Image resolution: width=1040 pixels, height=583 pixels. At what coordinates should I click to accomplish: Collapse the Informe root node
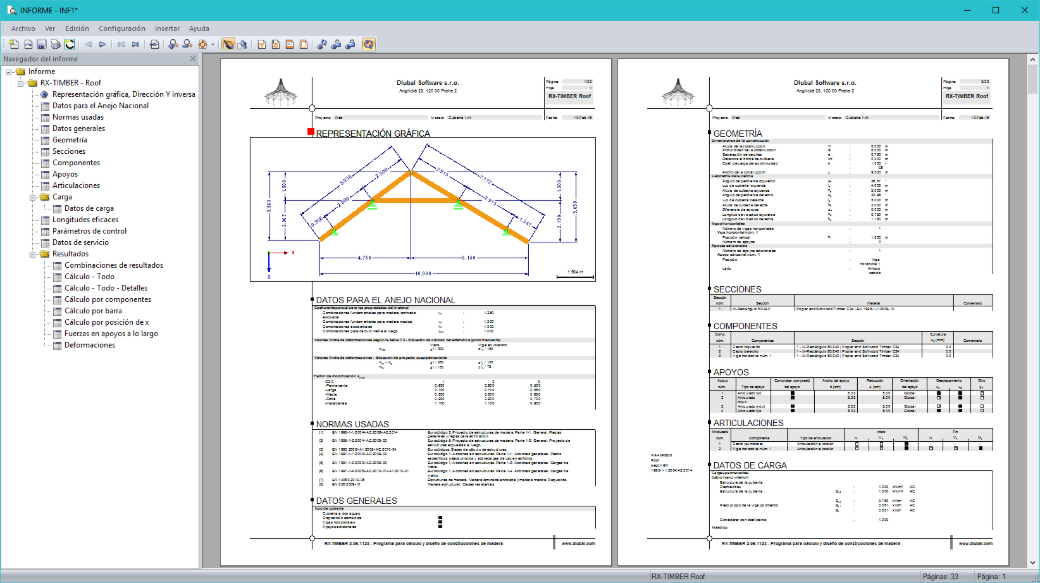click(x=9, y=72)
